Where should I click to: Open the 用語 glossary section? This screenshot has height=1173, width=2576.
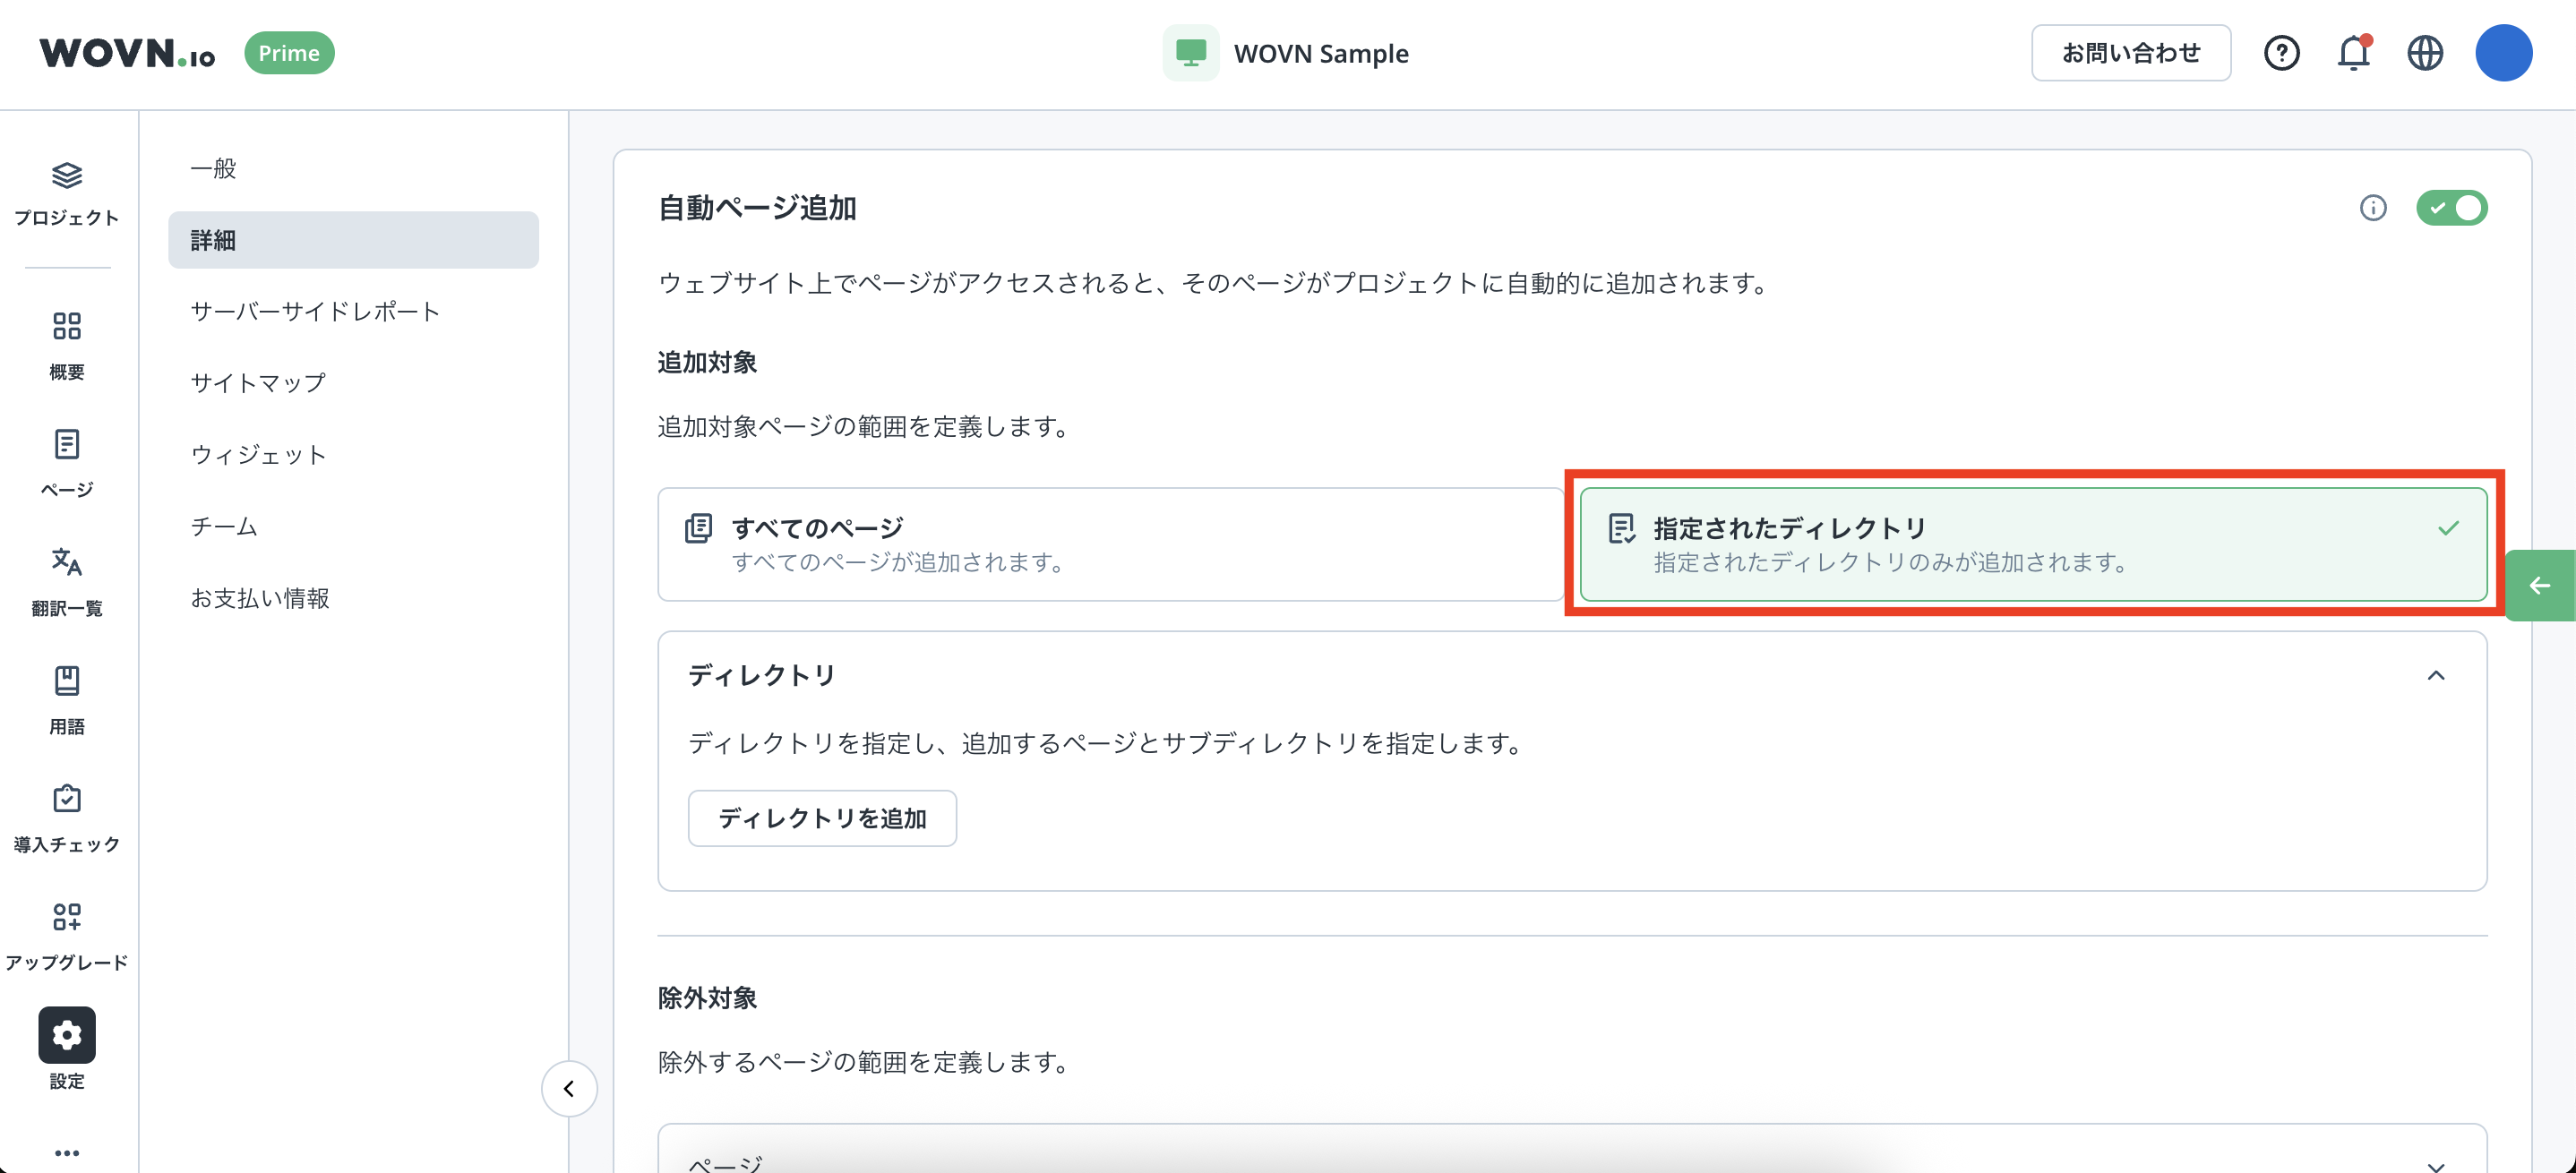tap(66, 681)
